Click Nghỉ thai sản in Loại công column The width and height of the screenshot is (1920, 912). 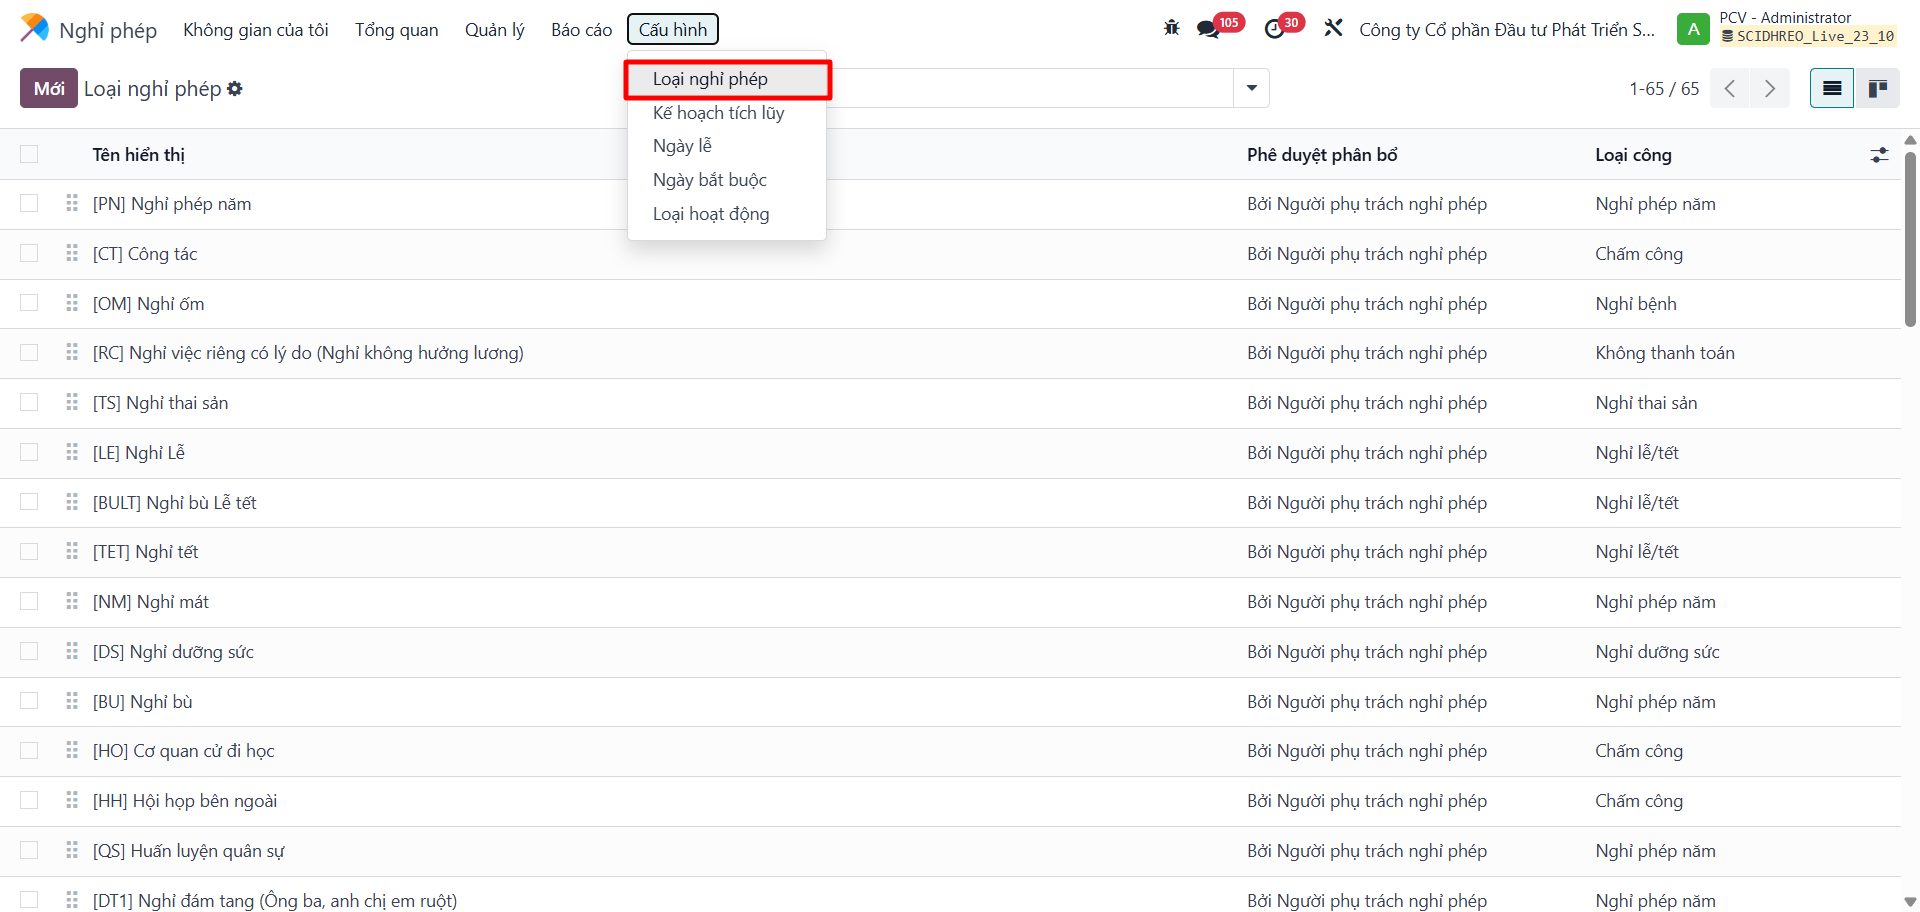[1646, 403]
